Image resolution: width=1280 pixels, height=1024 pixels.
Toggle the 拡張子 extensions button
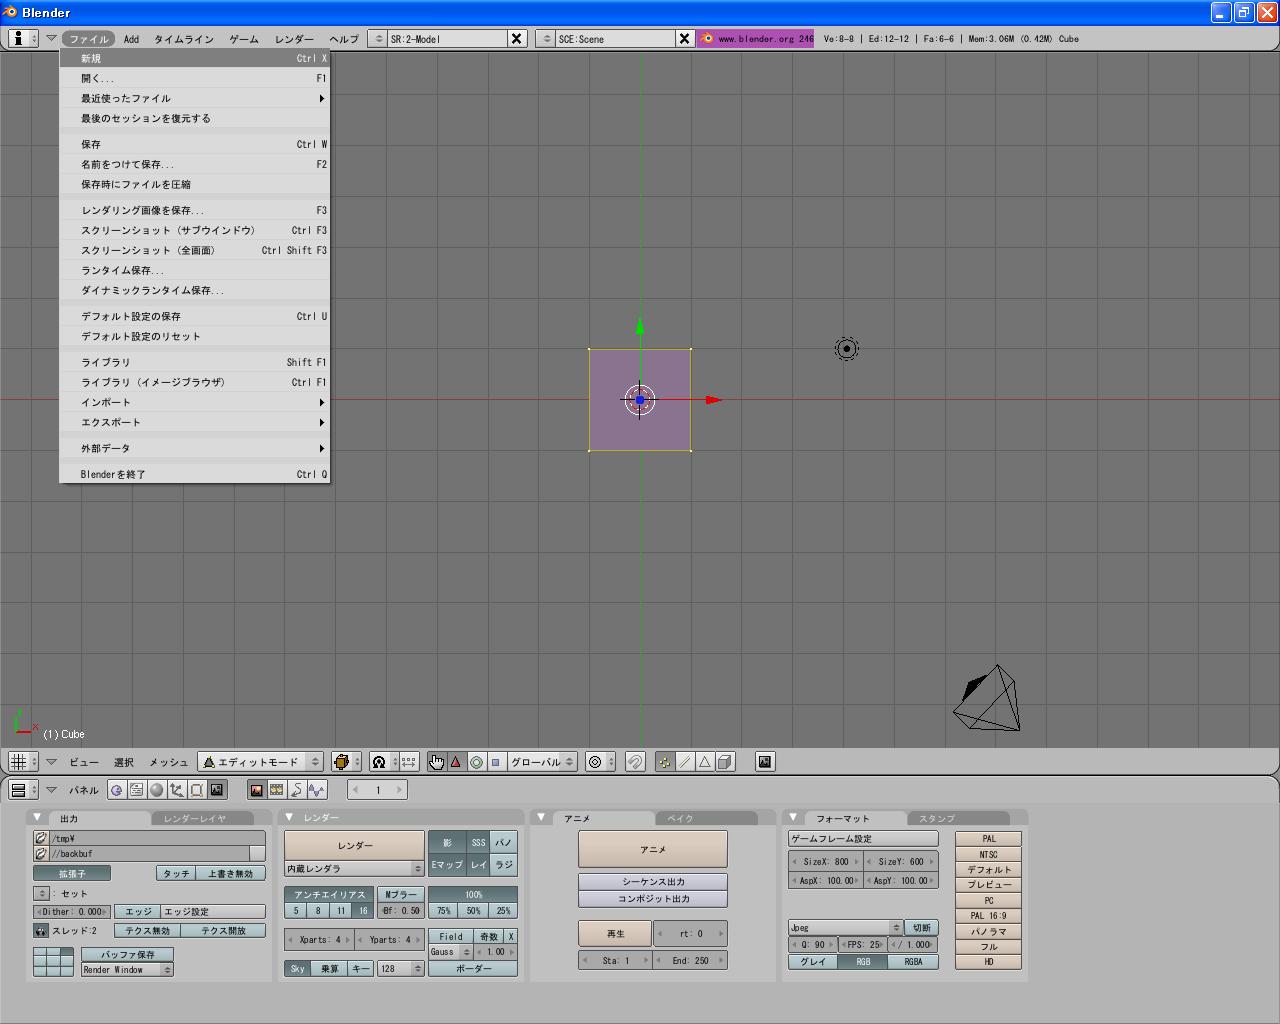(72, 874)
